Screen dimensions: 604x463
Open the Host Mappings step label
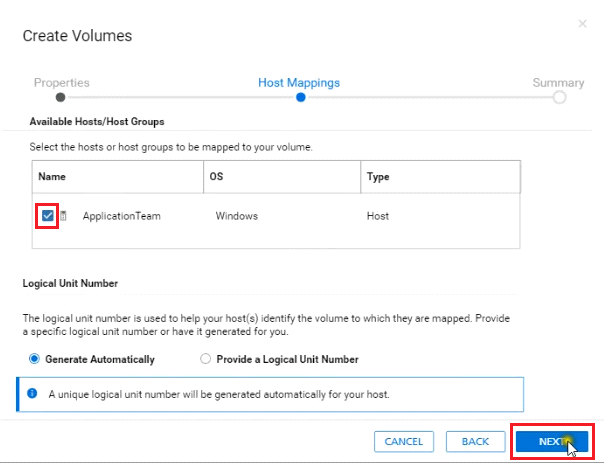tap(299, 83)
